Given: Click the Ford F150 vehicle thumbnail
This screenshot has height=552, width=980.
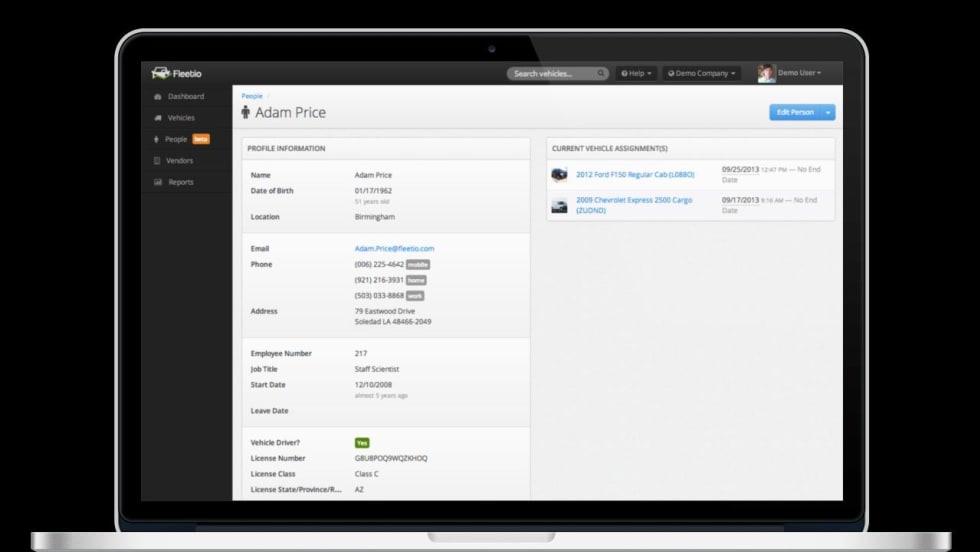Looking at the screenshot, I should point(559,175).
